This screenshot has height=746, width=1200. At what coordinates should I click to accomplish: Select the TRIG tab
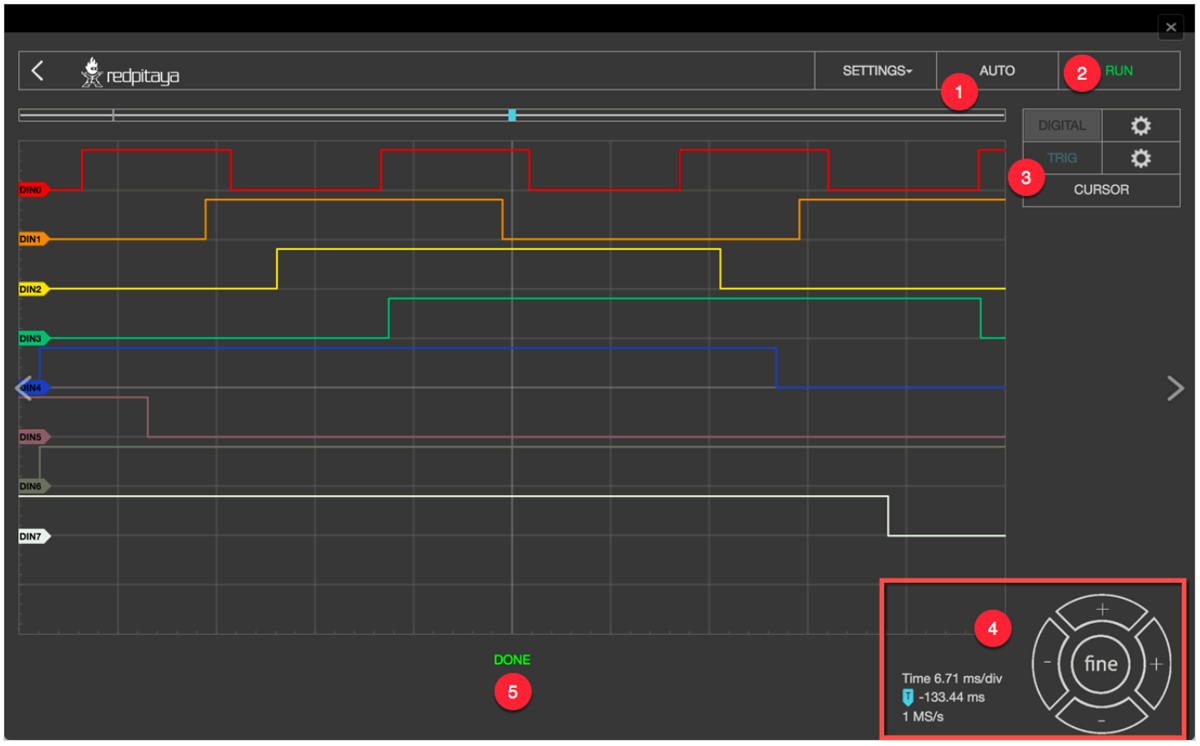coord(1061,158)
